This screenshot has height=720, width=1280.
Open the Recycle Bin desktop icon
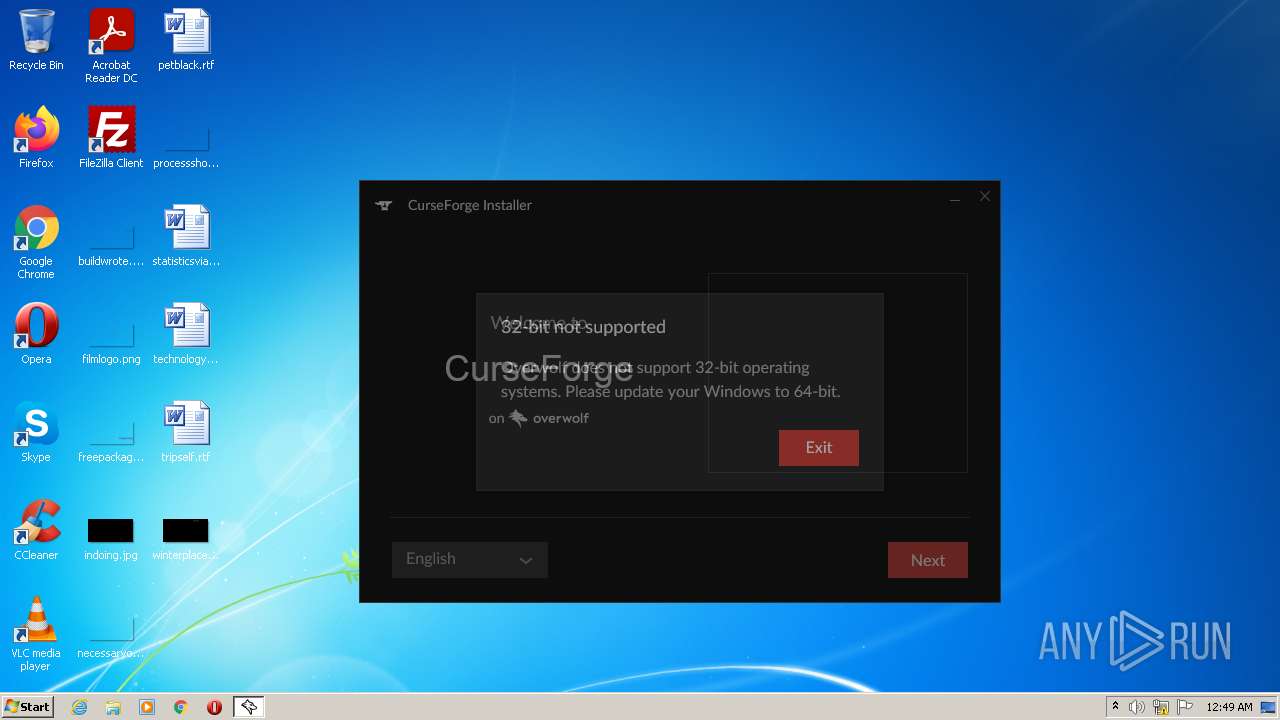pyautogui.click(x=36, y=40)
